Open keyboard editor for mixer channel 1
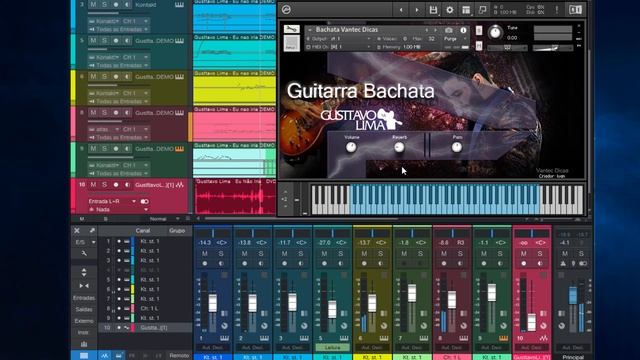 pos(224,338)
